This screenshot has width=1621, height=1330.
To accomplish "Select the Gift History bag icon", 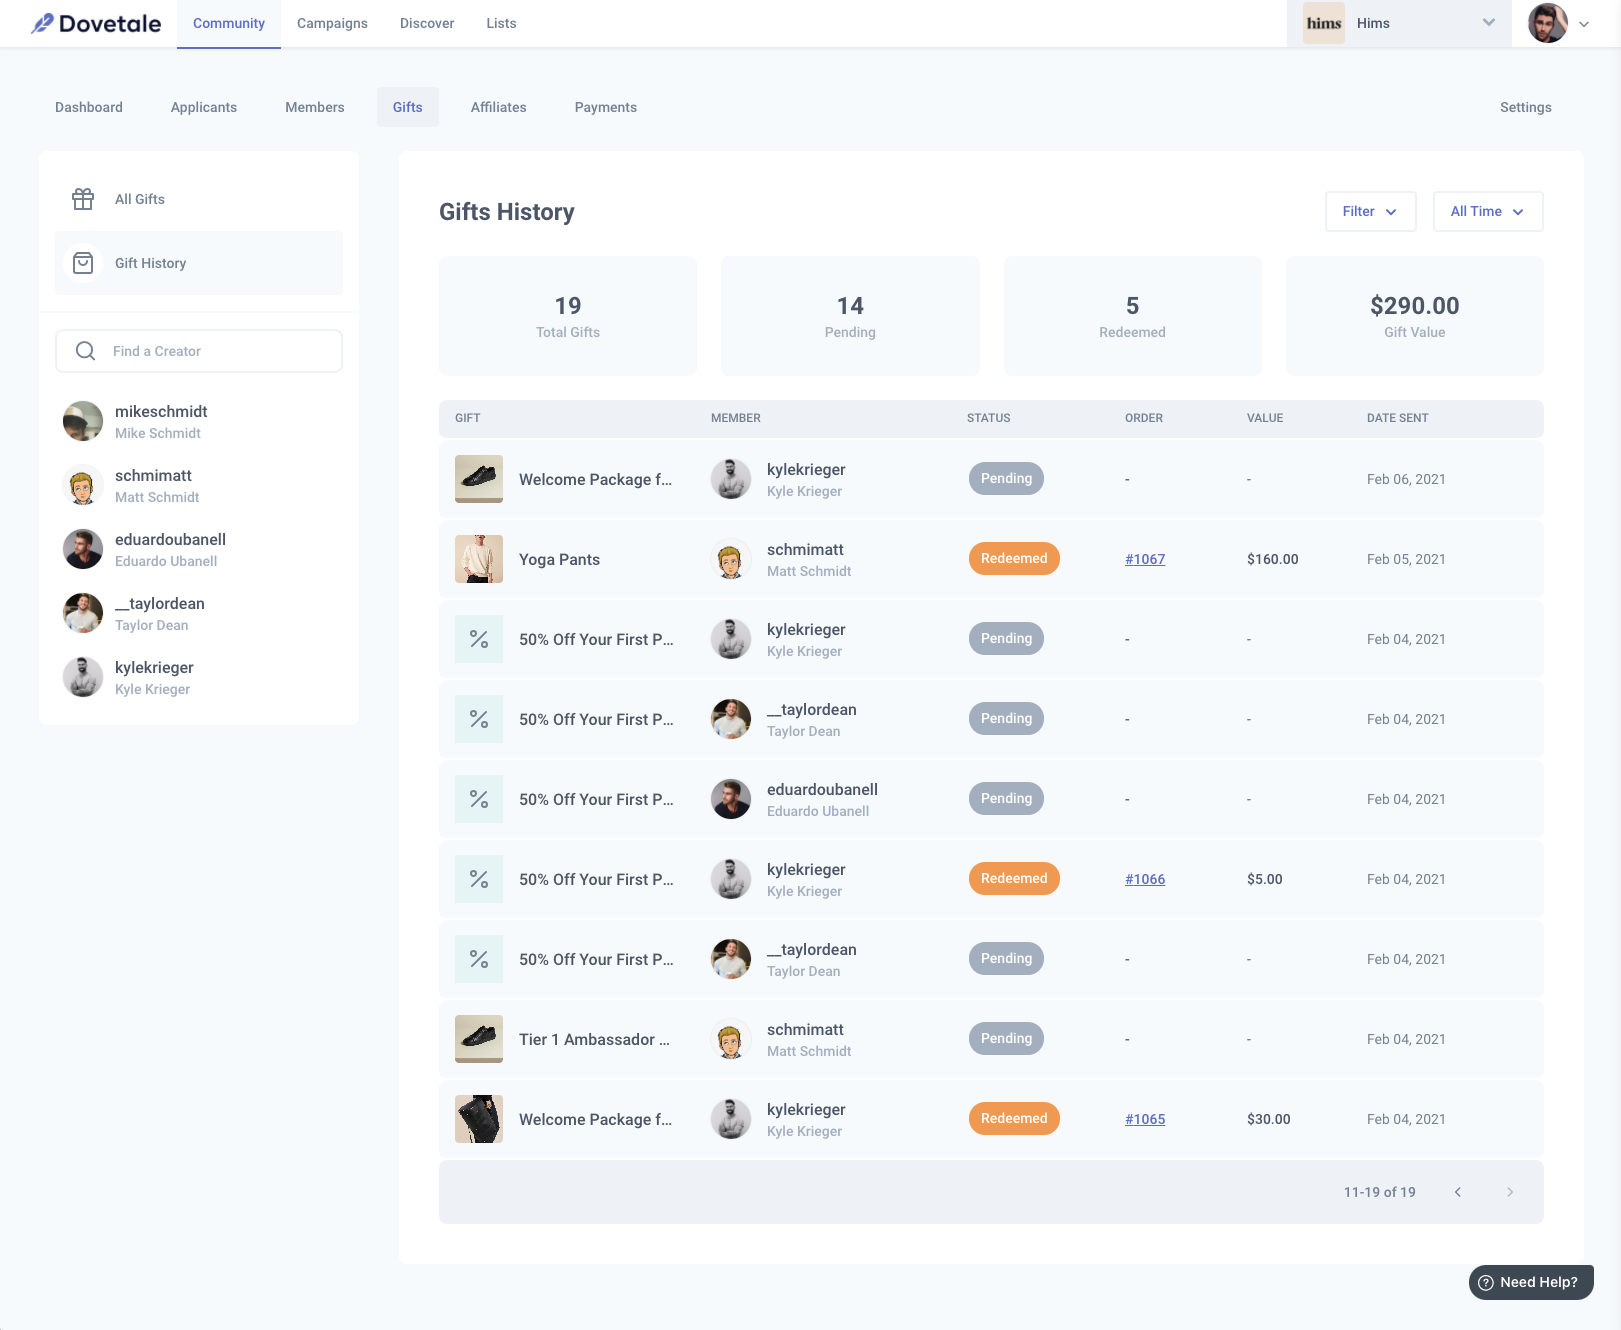I will [x=83, y=263].
